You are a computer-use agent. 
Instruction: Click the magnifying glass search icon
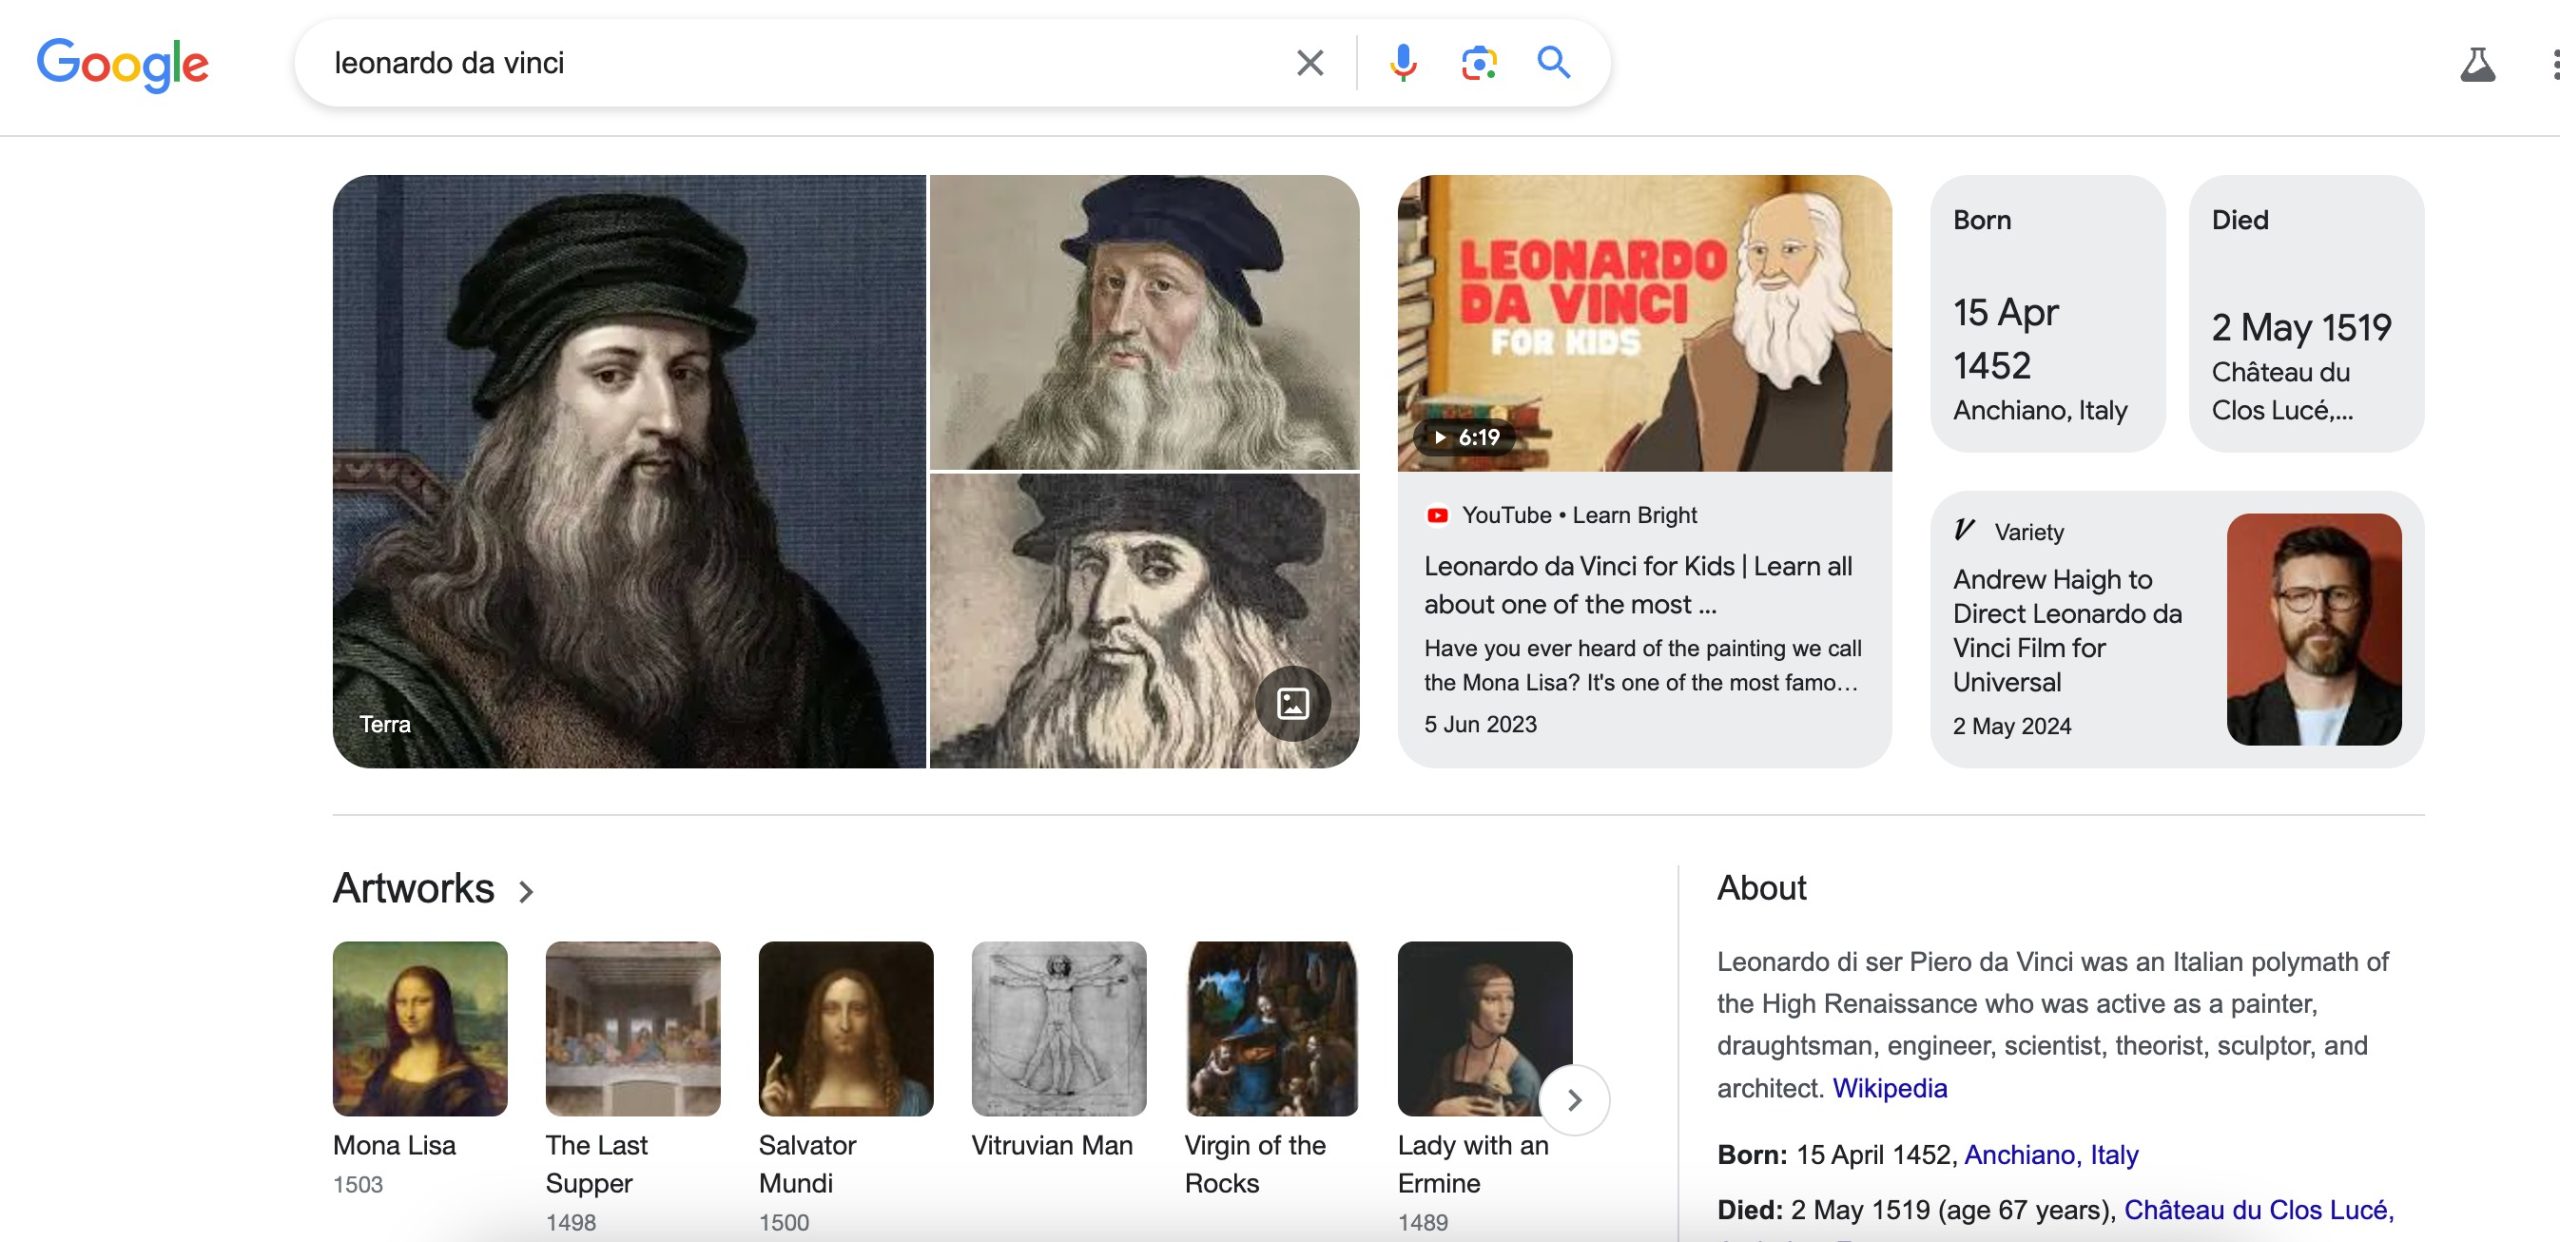[x=1551, y=62]
